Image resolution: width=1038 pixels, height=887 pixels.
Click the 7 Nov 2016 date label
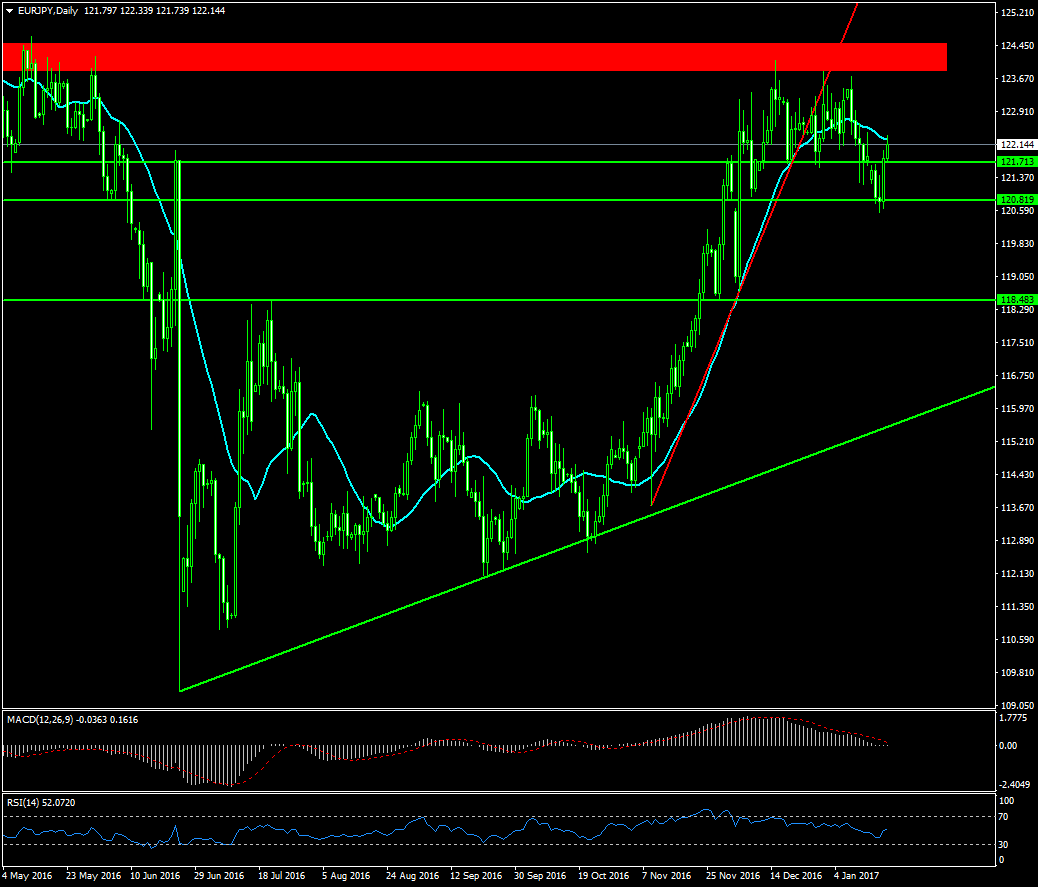[x=667, y=876]
